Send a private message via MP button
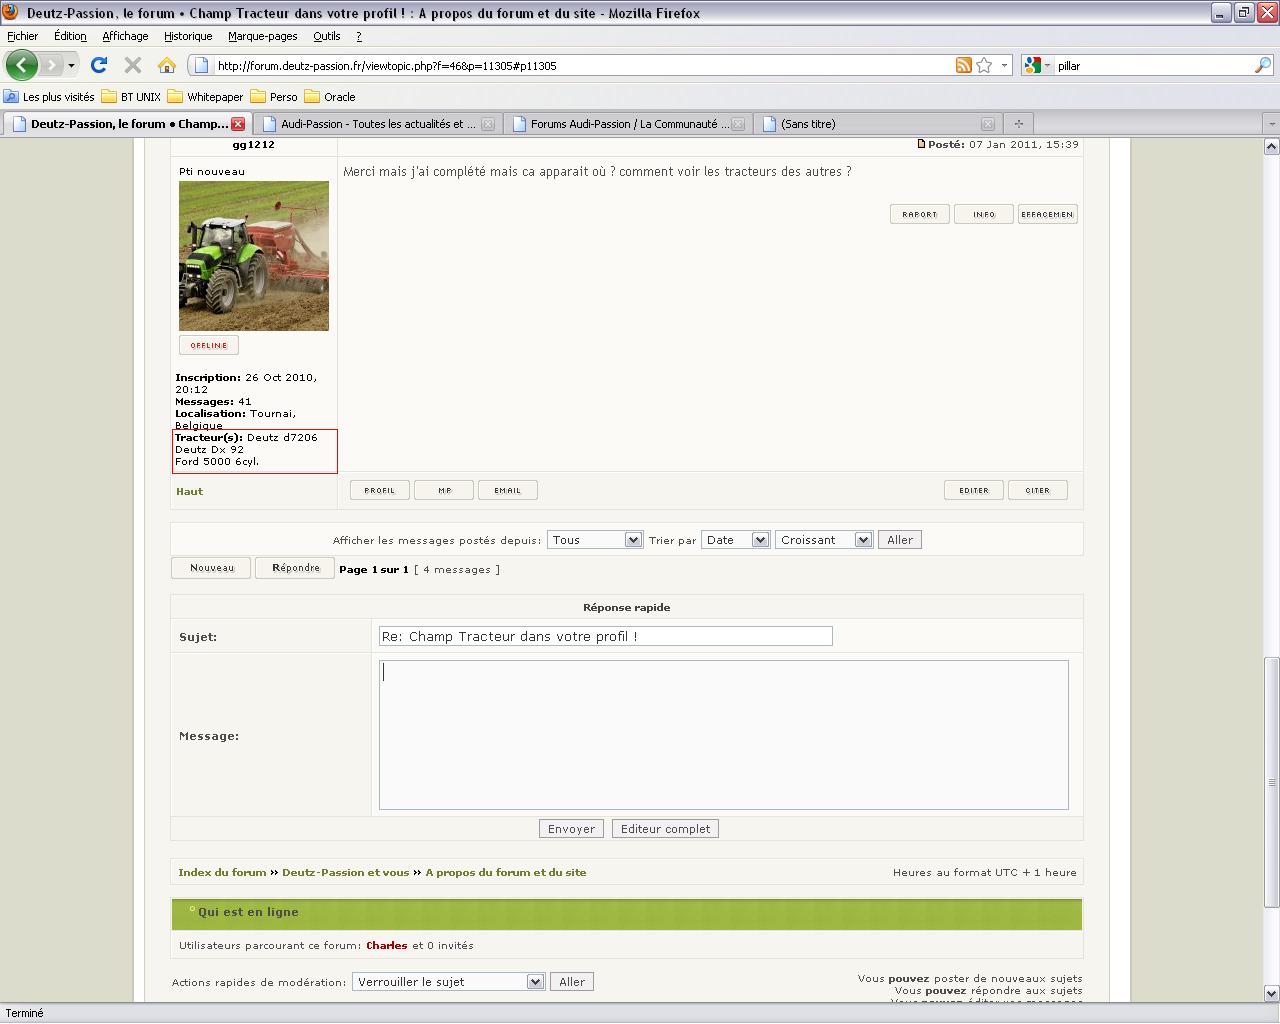 pos(444,490)
